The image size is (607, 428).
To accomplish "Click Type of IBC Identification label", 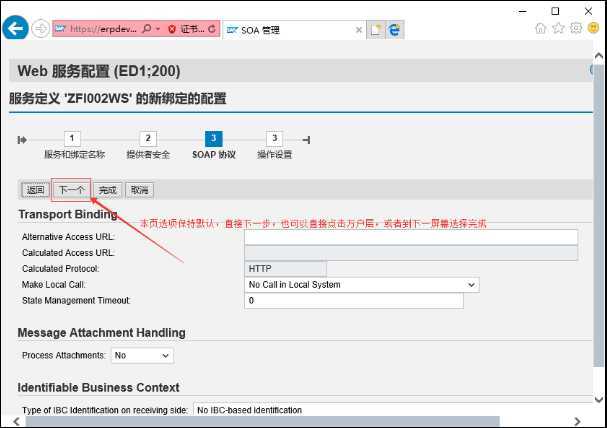I will click(x=105, y=410).
